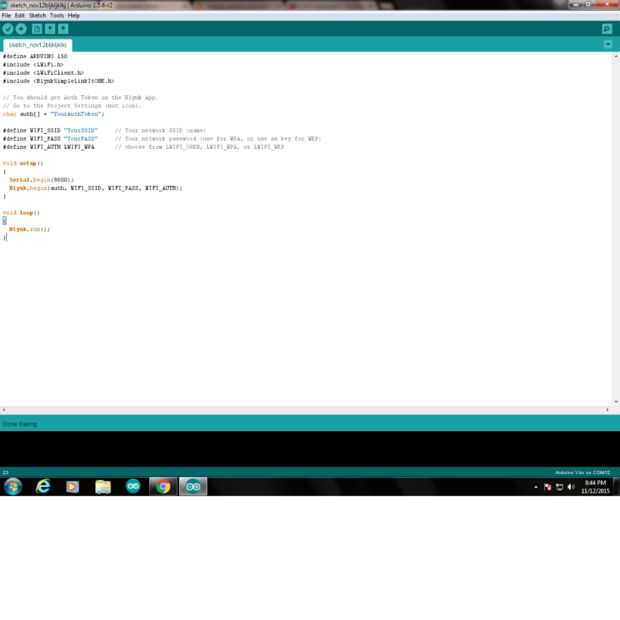This screenshot has width=620, height=620.
Task: Click the active Arduino window taskbar button
Action: click(193, 487)
